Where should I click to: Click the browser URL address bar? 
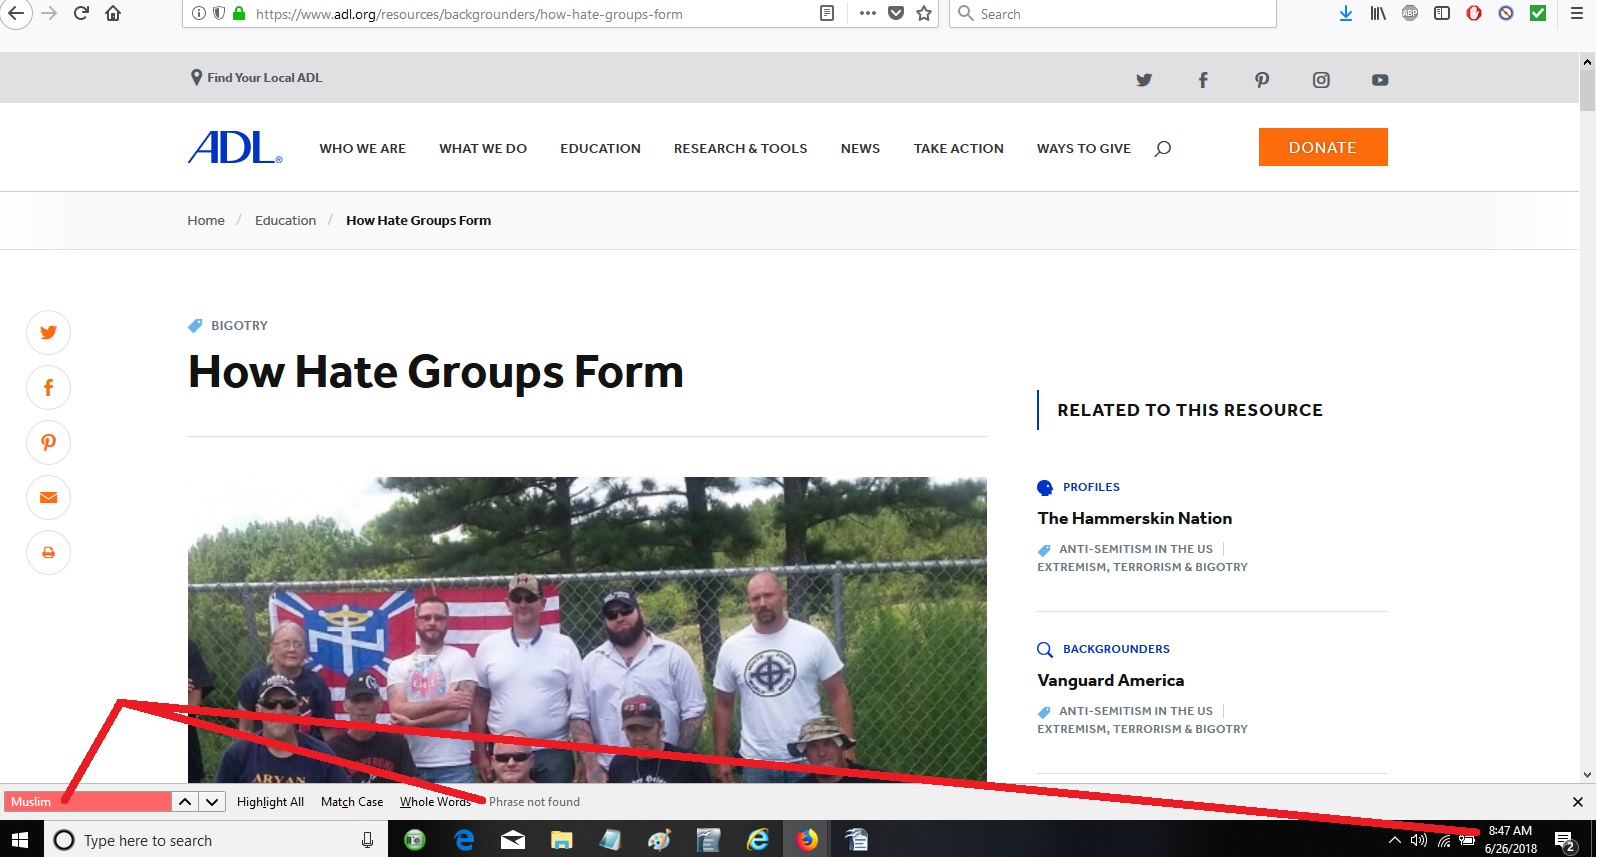(x=530, y=14)
